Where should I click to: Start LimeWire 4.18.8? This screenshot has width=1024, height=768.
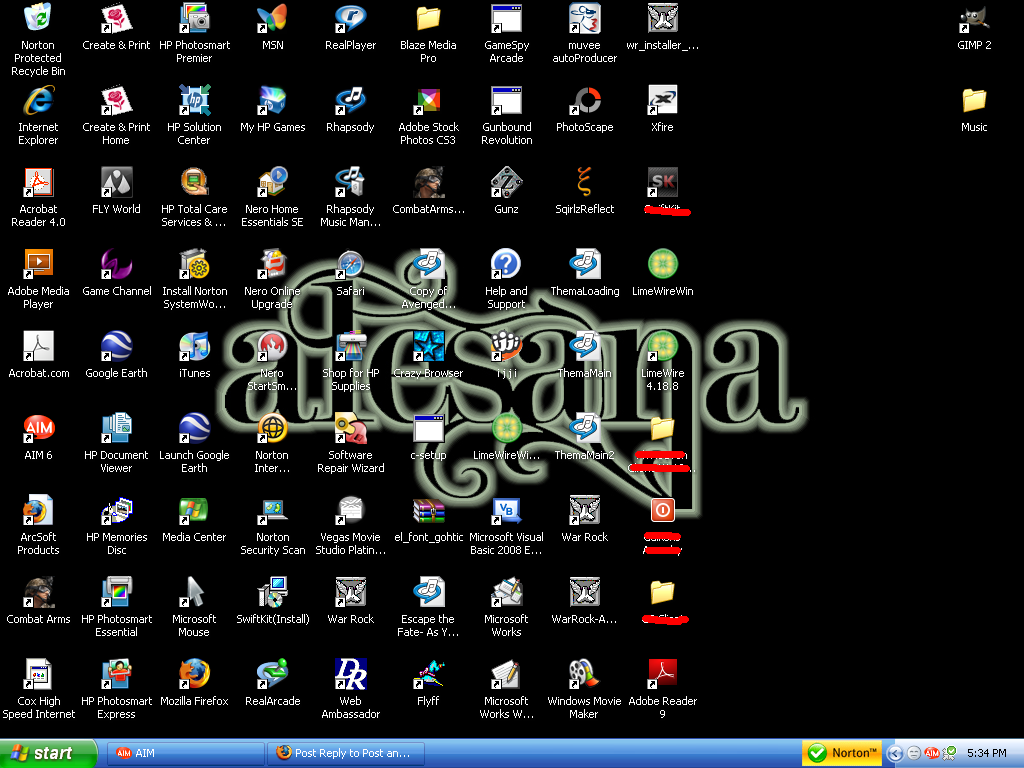pos(661,350)
